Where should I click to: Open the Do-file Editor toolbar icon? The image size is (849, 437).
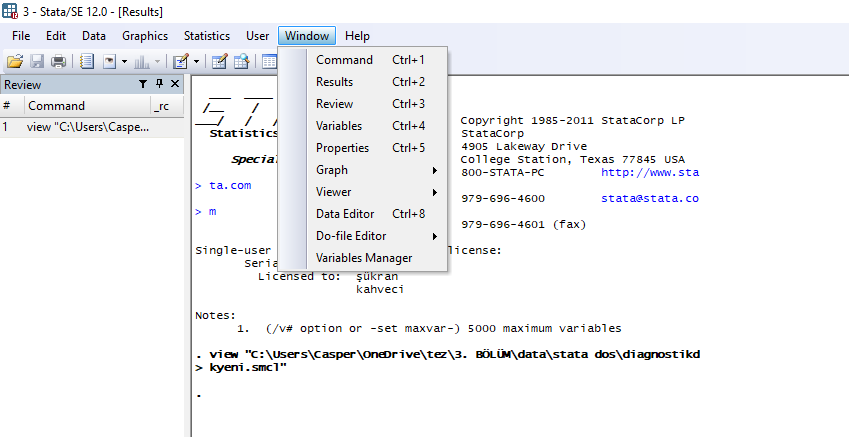tap(180, 62)
